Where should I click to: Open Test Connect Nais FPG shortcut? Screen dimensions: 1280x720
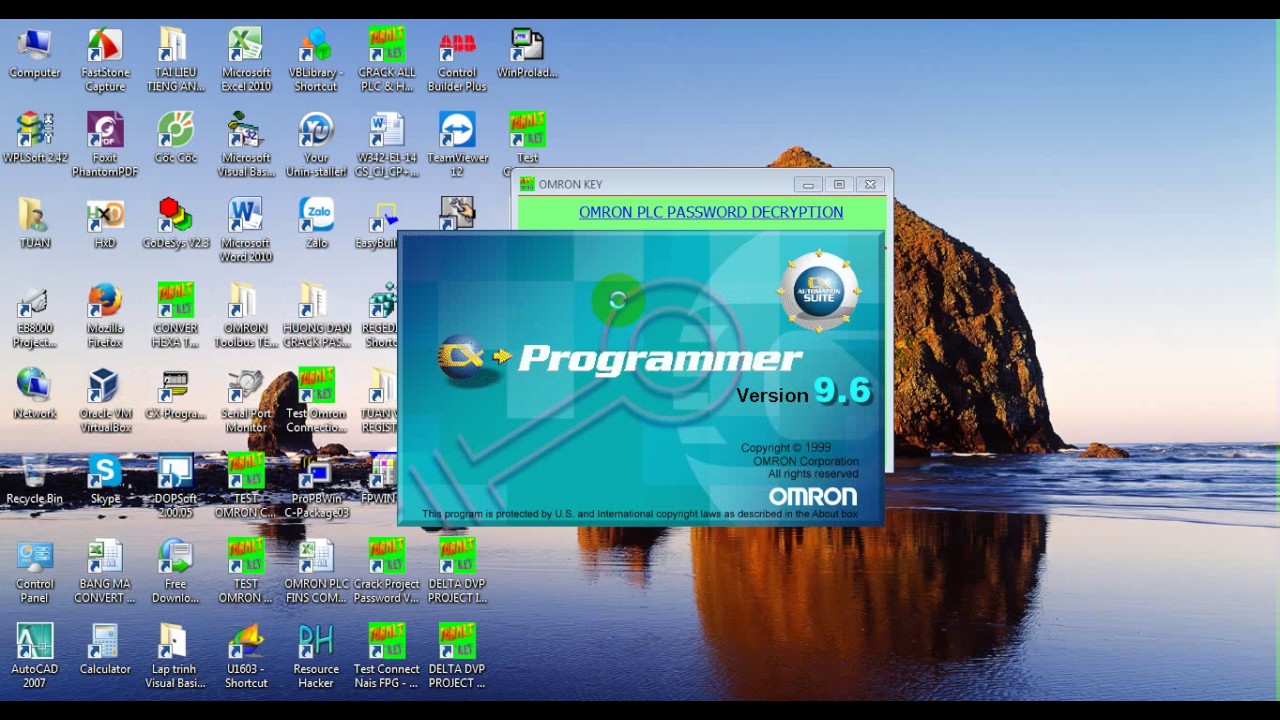[x=386, y=657]
